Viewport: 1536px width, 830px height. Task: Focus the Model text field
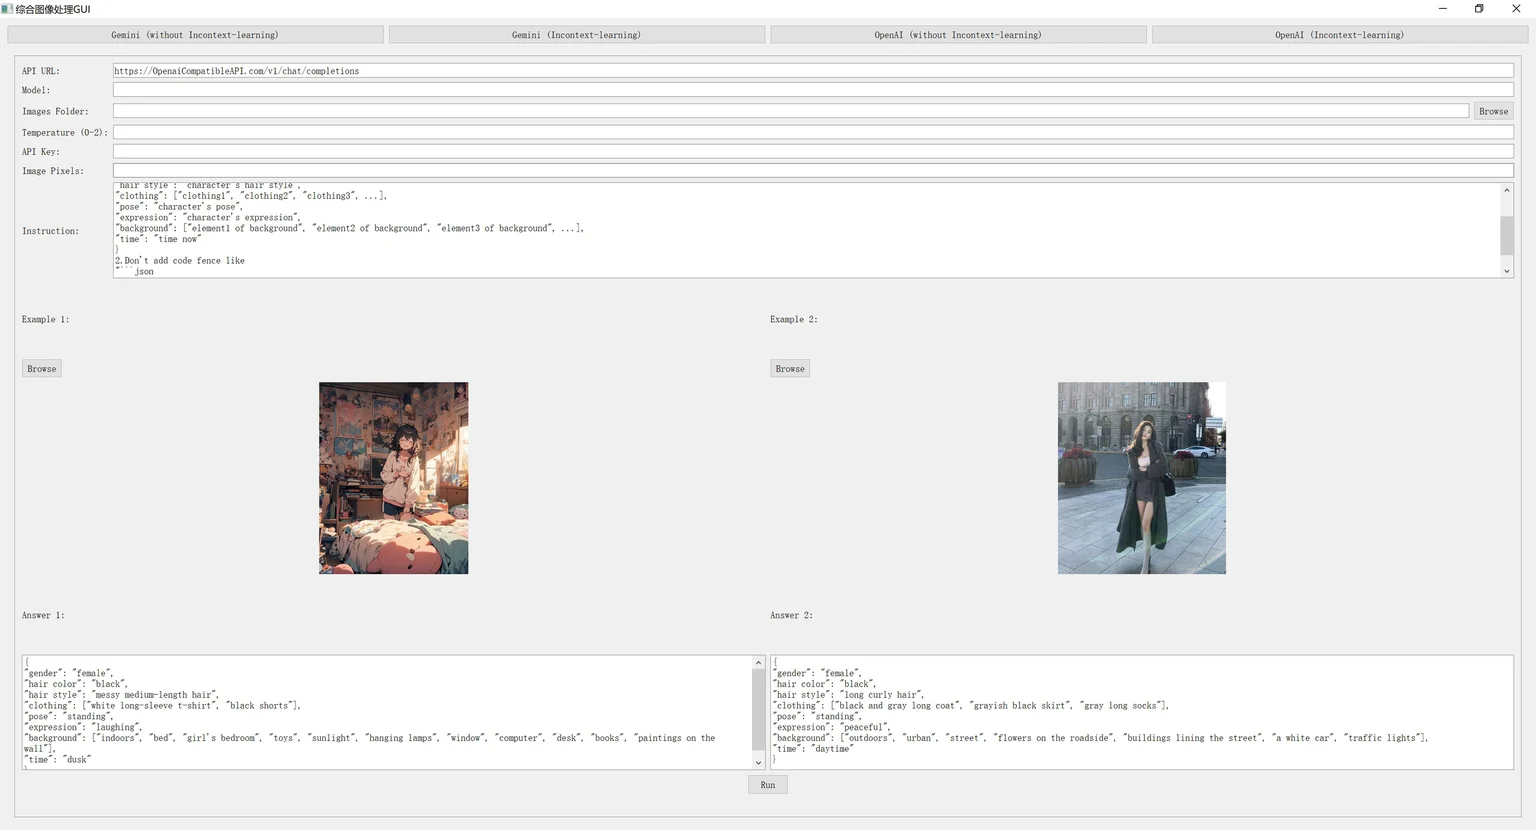[813, 90]
